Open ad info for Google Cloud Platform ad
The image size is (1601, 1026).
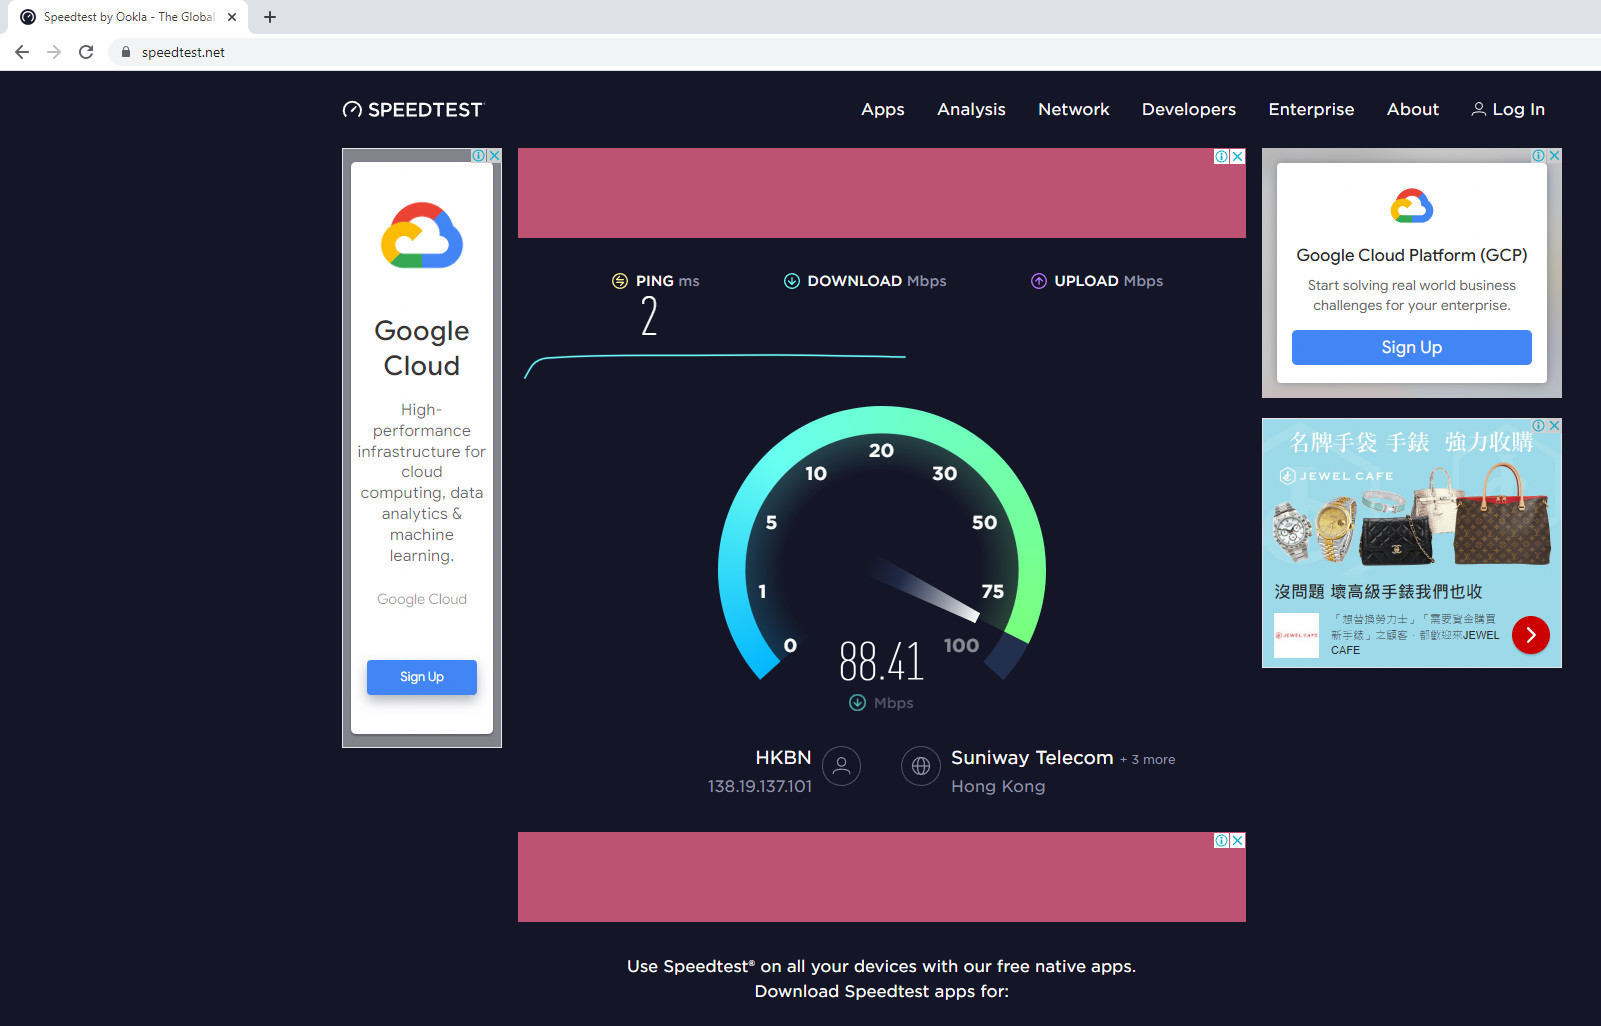click(1539, 156)
